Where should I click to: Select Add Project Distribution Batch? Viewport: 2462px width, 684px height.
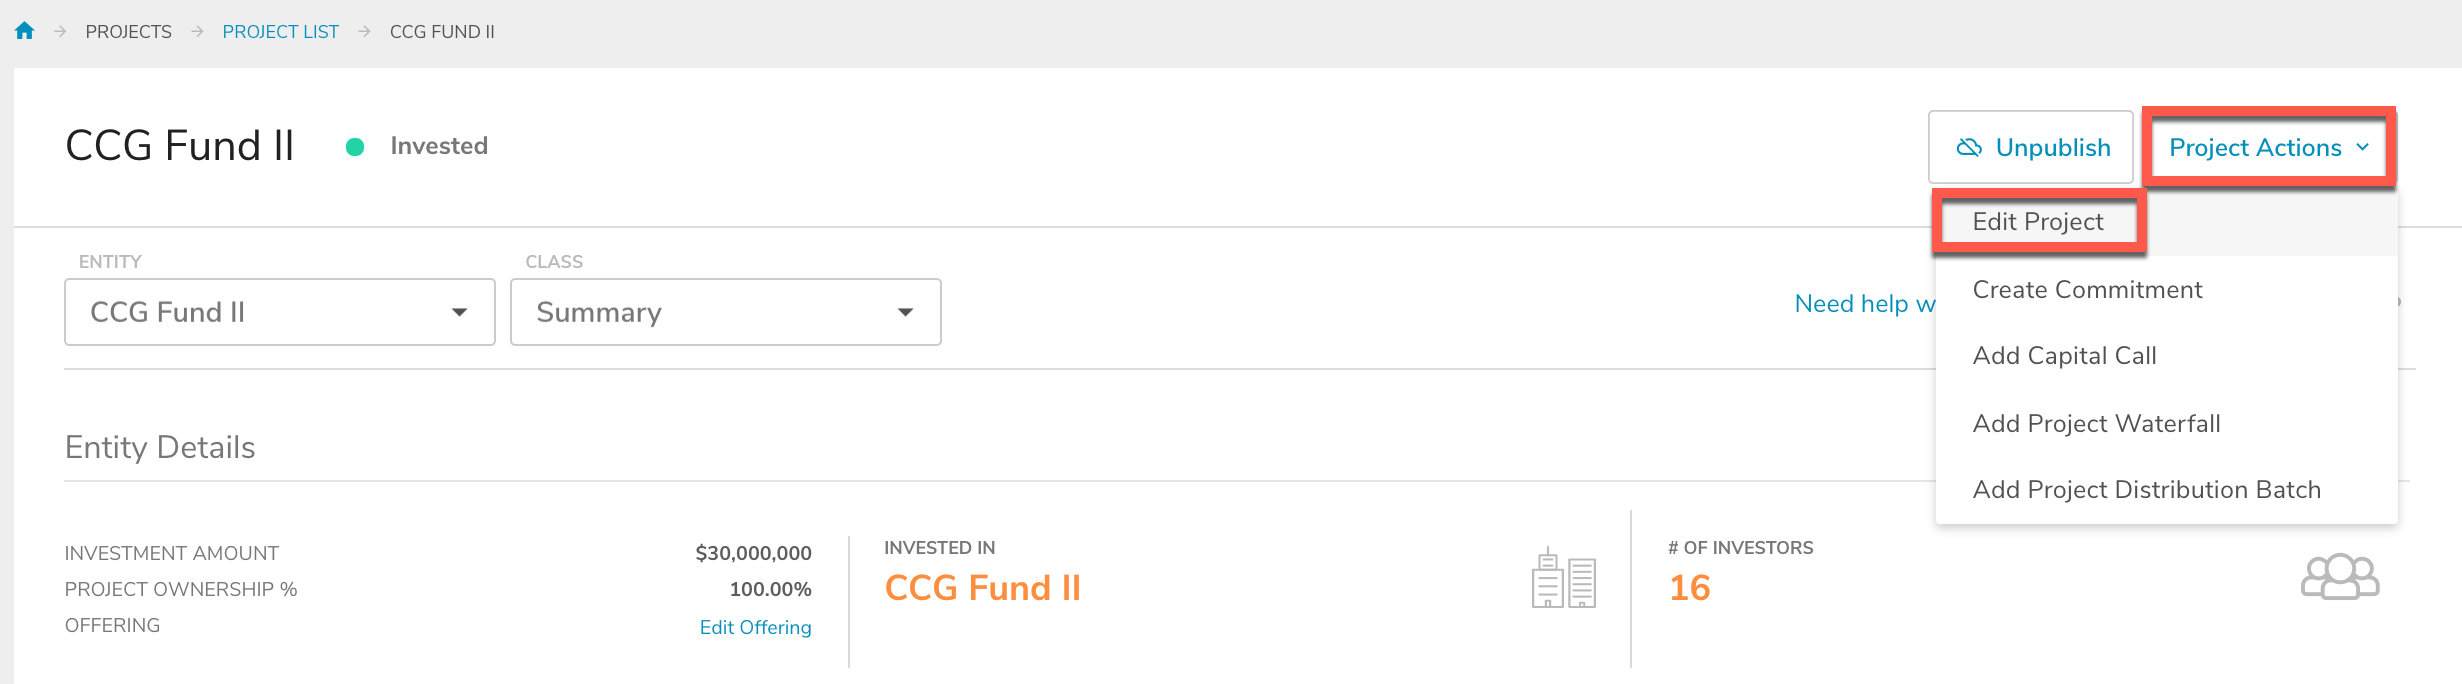tap(2146, 490)
